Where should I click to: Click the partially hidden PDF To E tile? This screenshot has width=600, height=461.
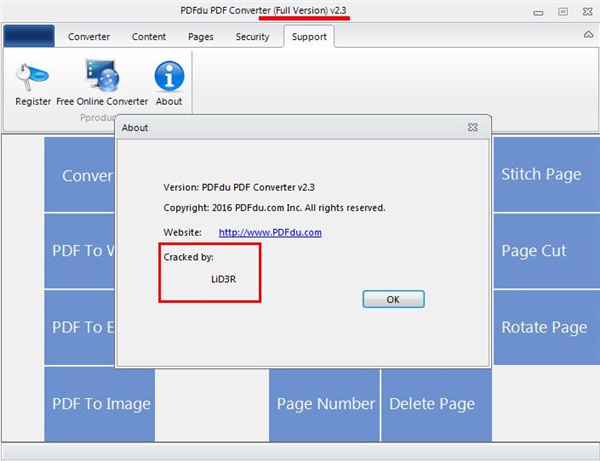pyautogui.click(x=80, y=327)
